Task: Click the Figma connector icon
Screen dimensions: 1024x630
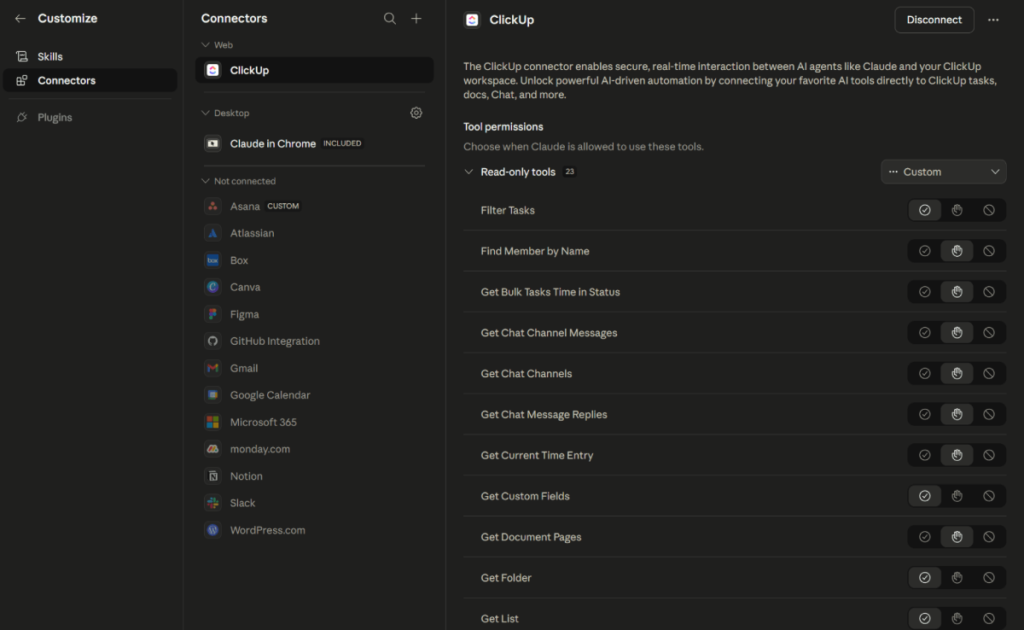Action: (213, 314)
